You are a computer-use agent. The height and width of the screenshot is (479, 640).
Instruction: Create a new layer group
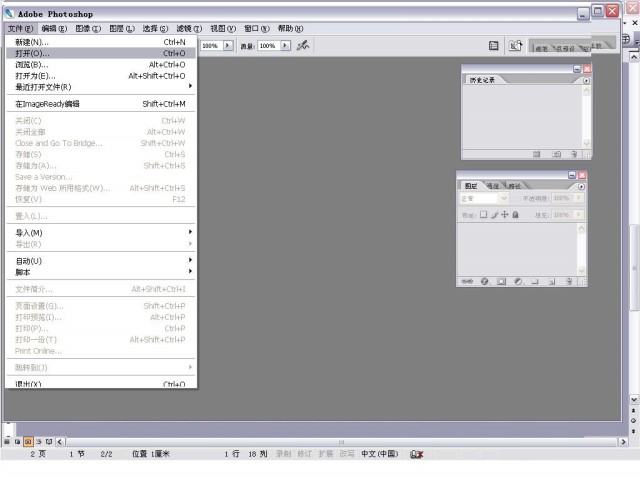535,282
